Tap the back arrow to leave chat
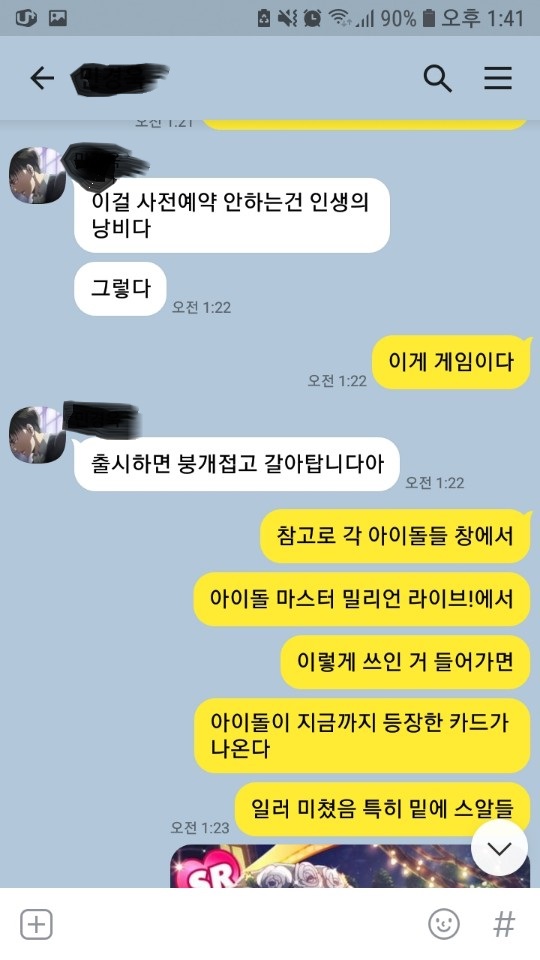The image size is (540, 960). point(42,78)
